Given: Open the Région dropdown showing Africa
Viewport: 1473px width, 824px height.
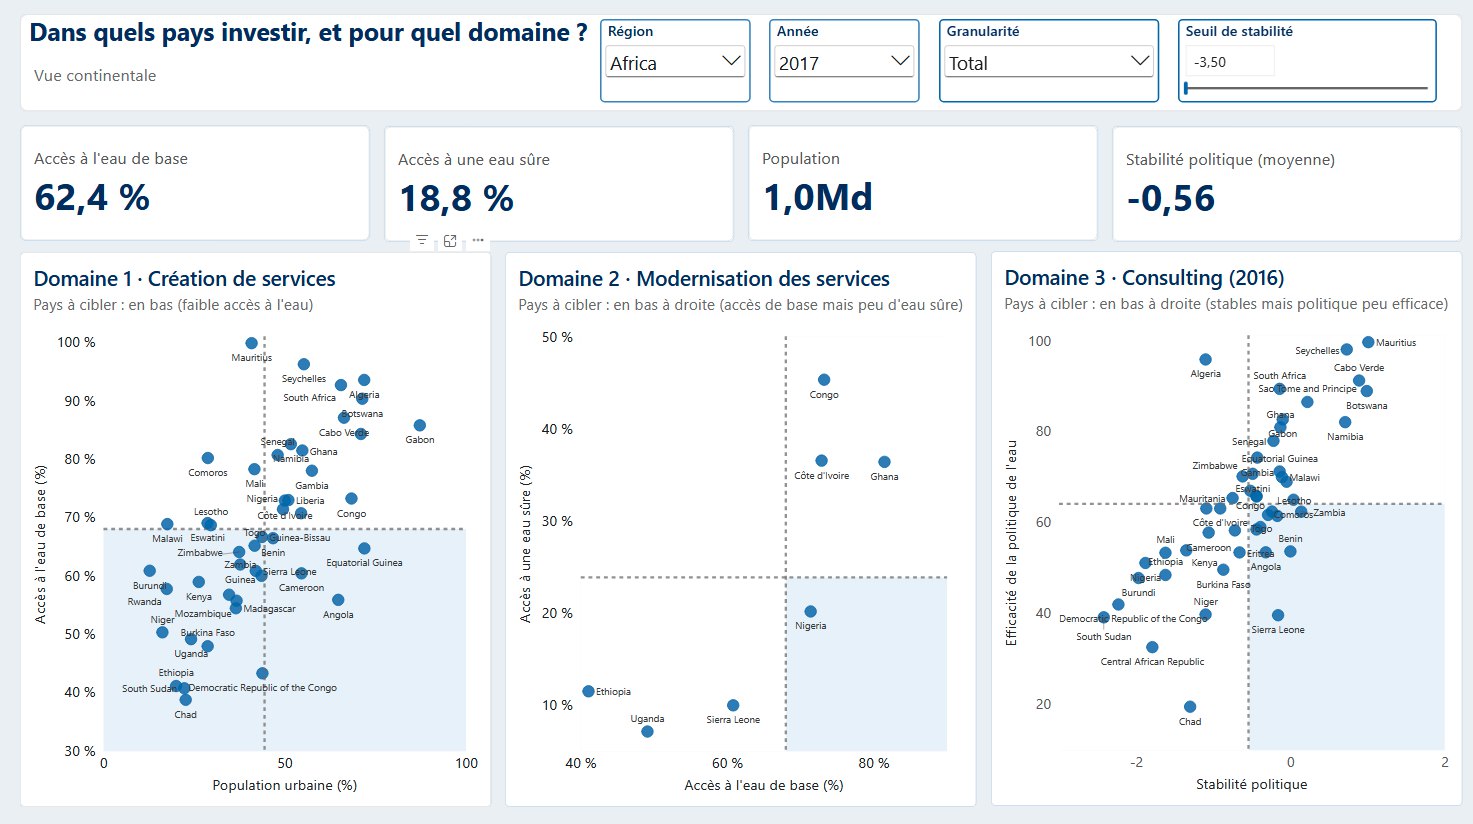Looking at the screenshot, I should 675,63.
